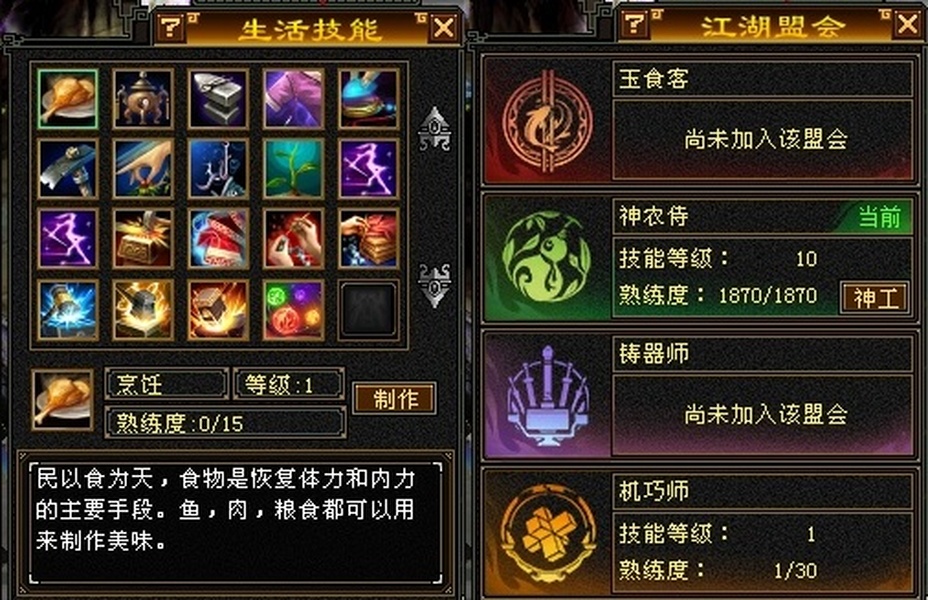
Task: Select the bronze cauldron alchemy skill icon
Action: [143, 99]
